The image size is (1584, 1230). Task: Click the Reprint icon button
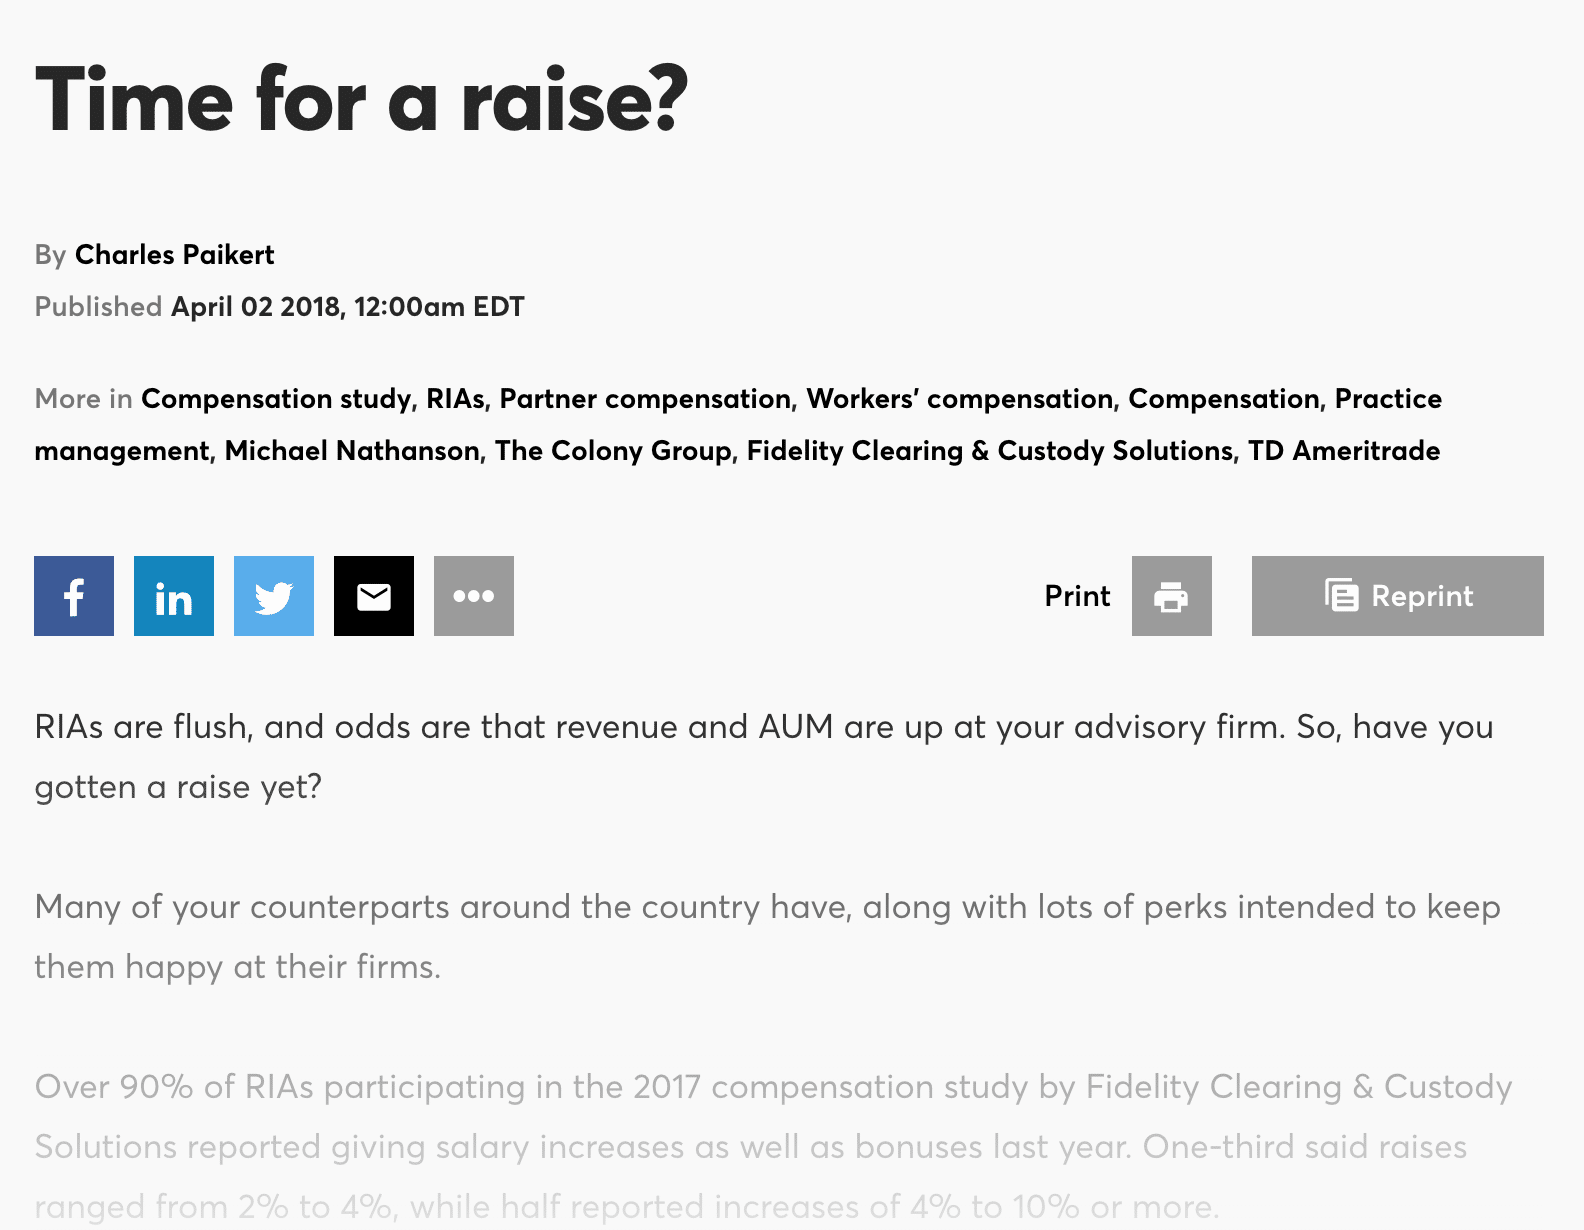pyautogui.click(x=1396, y=596)
